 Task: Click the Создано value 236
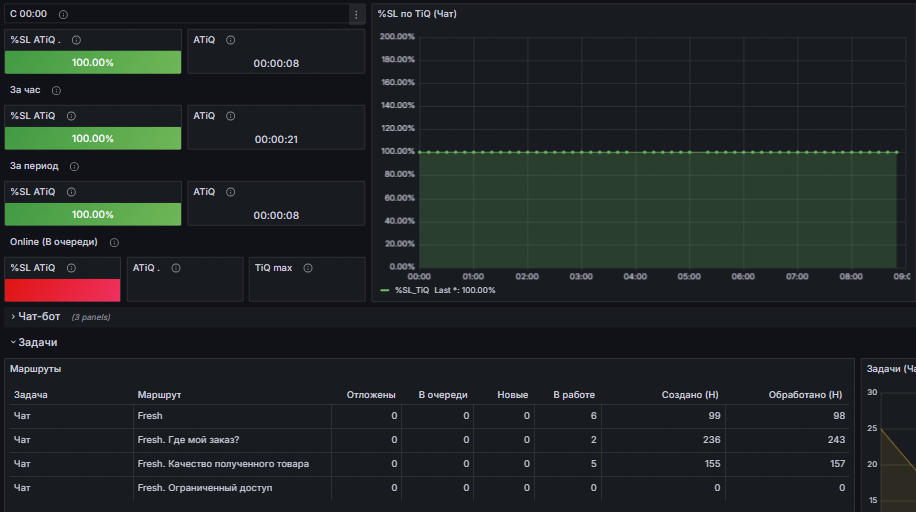(x=712, y=440)
